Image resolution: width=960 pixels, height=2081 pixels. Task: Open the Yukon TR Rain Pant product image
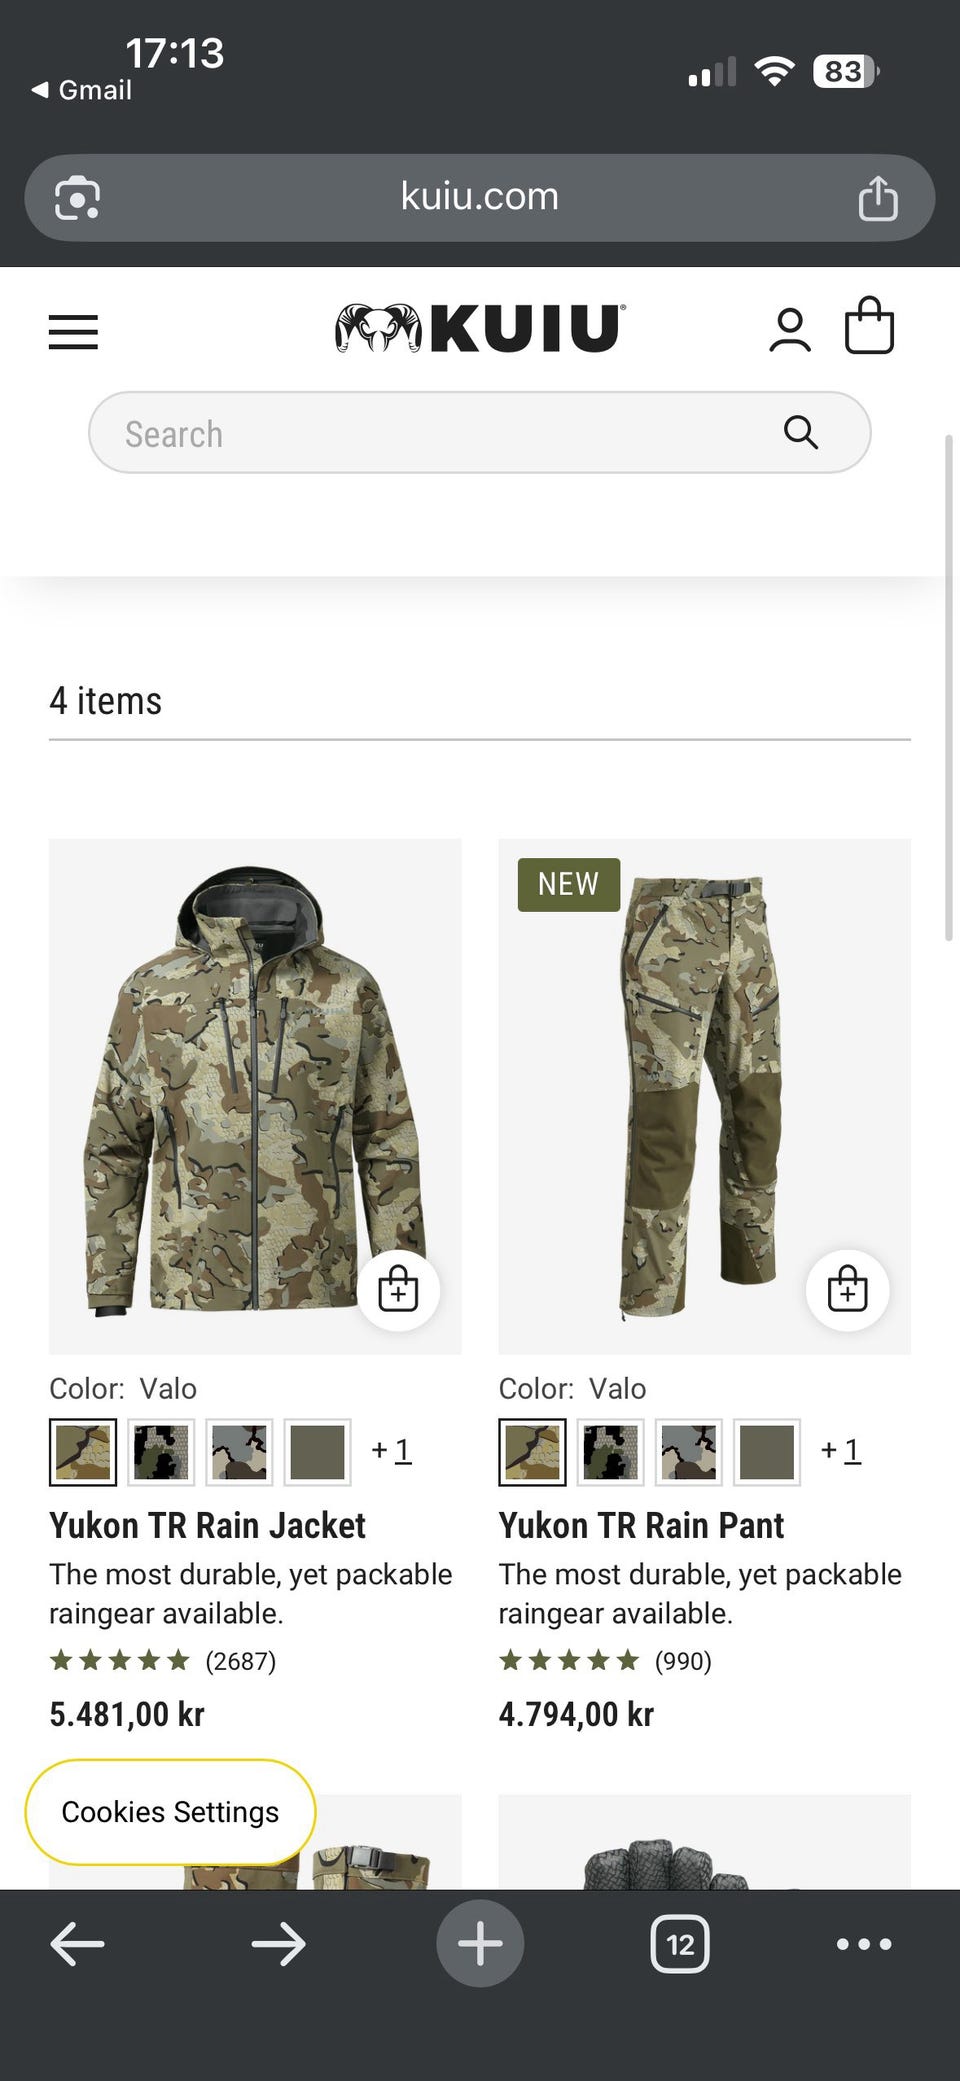click(704, 1096)
